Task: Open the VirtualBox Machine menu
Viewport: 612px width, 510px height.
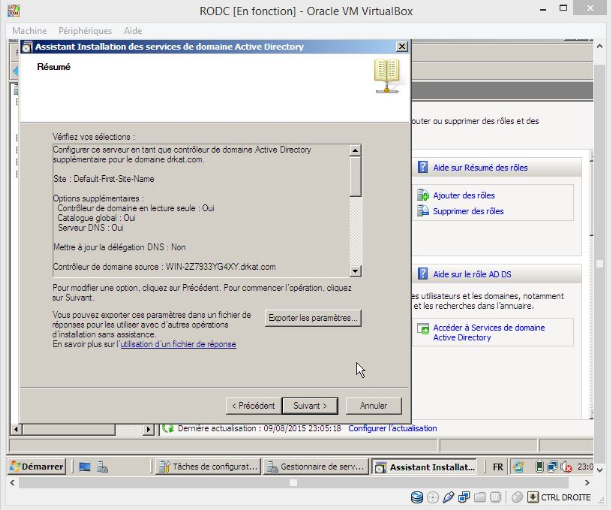Action: coord(29,31)
